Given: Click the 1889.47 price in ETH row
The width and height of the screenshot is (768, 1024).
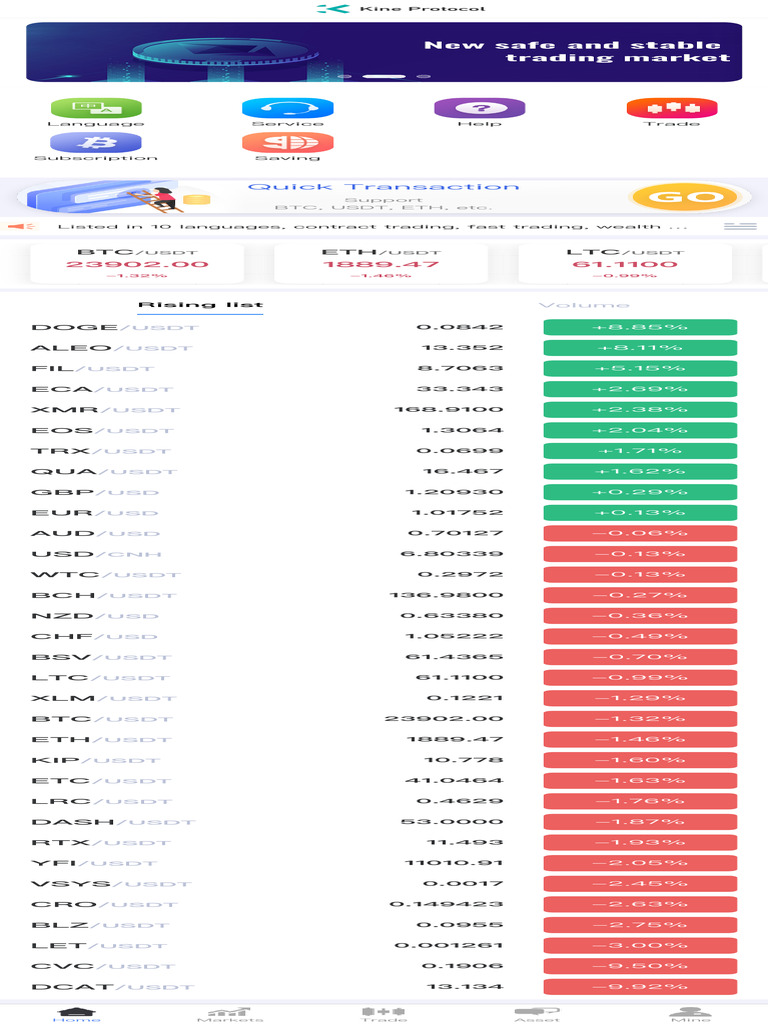Looking at the screenshot, I should [455, 739].
